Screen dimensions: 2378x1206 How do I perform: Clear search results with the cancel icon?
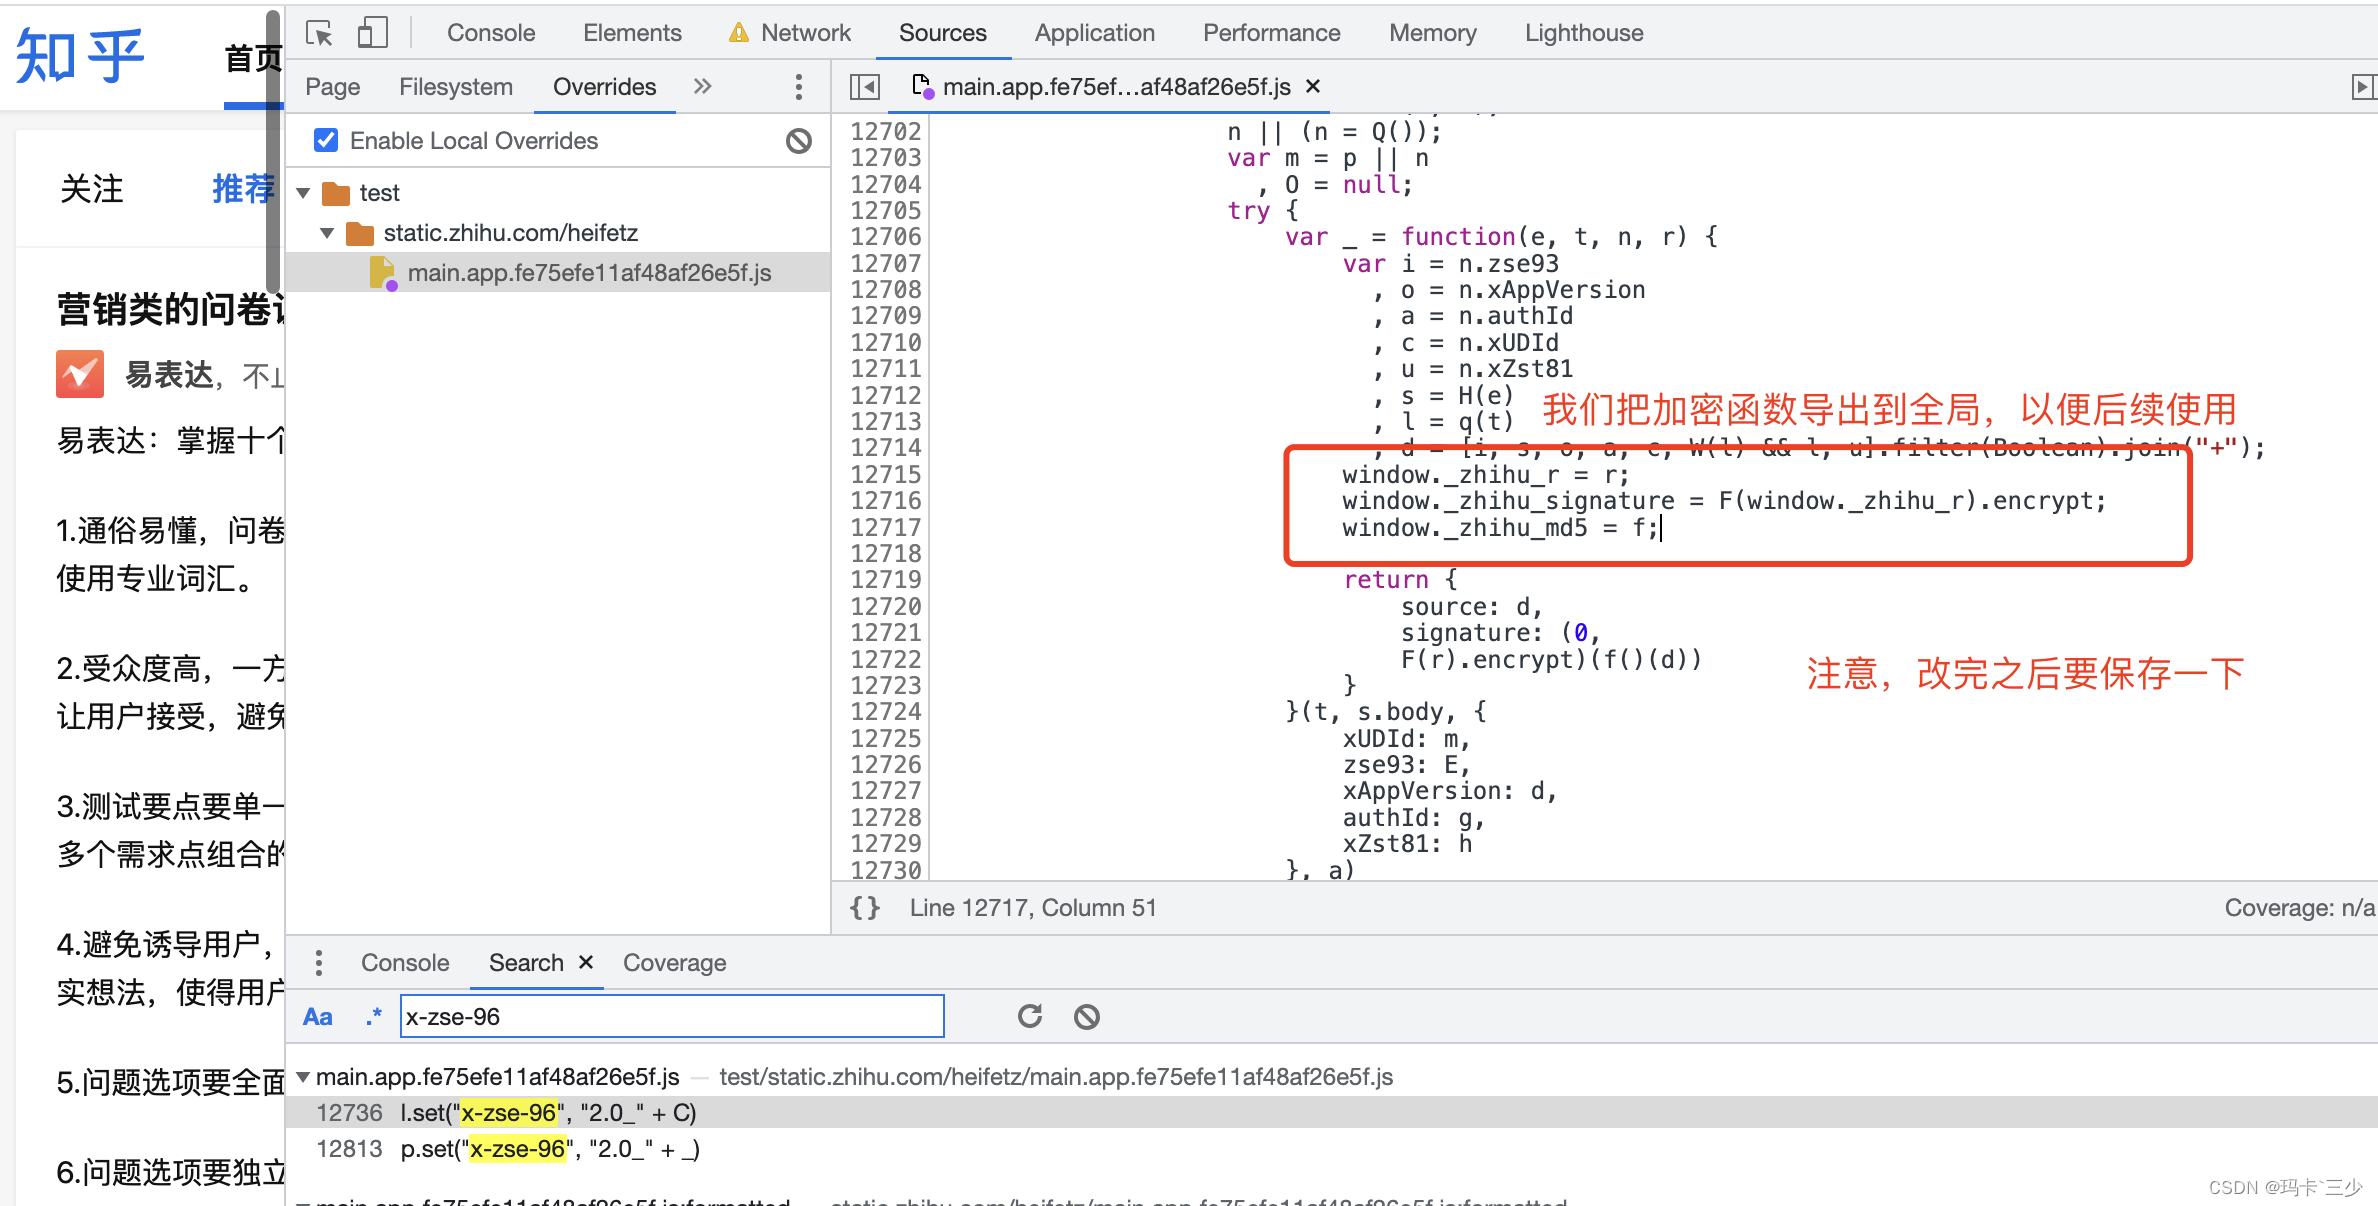[x=1087, y=1017]
